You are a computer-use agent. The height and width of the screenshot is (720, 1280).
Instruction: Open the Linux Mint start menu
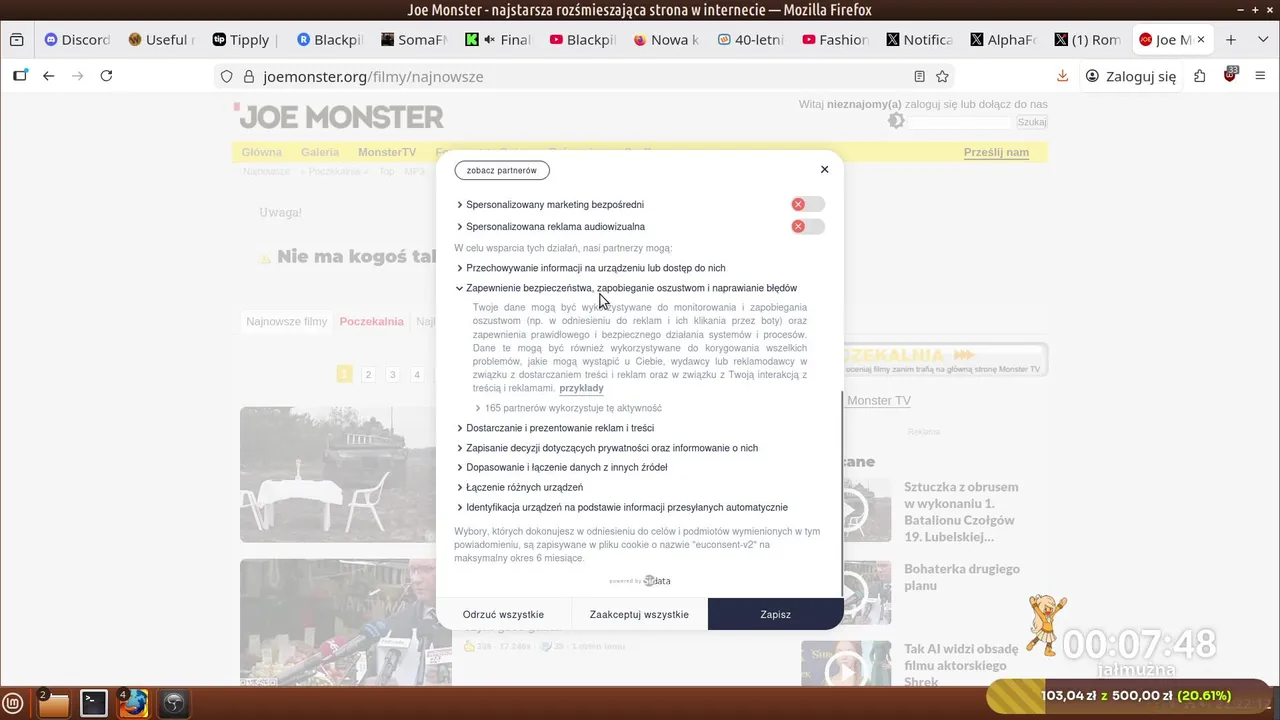(13, 703)
